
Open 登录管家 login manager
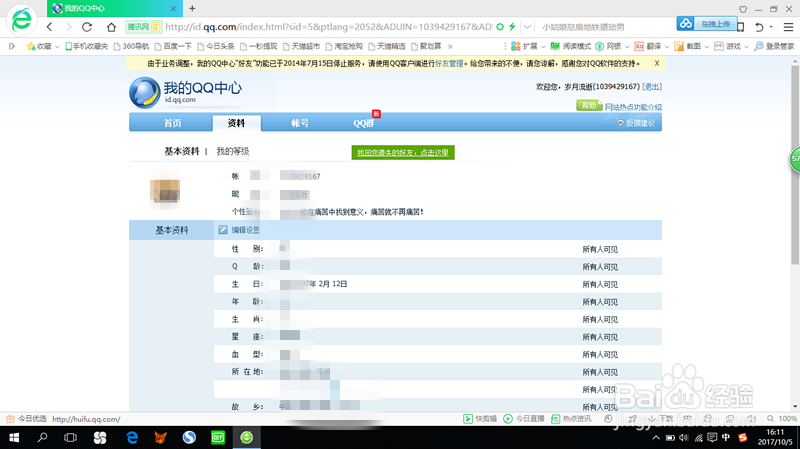pos(774,46)
